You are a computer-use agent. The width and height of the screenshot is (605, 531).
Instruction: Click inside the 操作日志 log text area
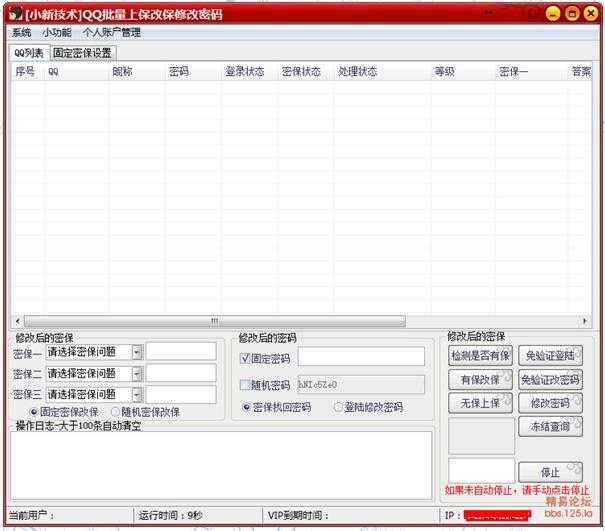pos(221,466)
